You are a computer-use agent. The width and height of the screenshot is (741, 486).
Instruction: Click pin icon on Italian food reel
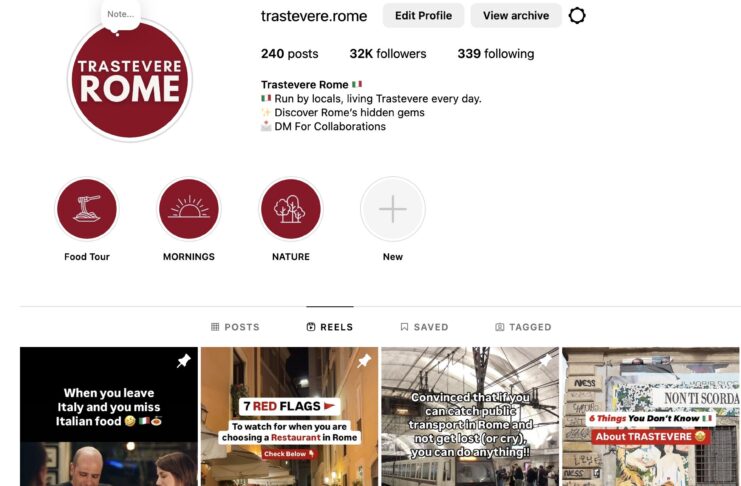[x=184, y=361]
